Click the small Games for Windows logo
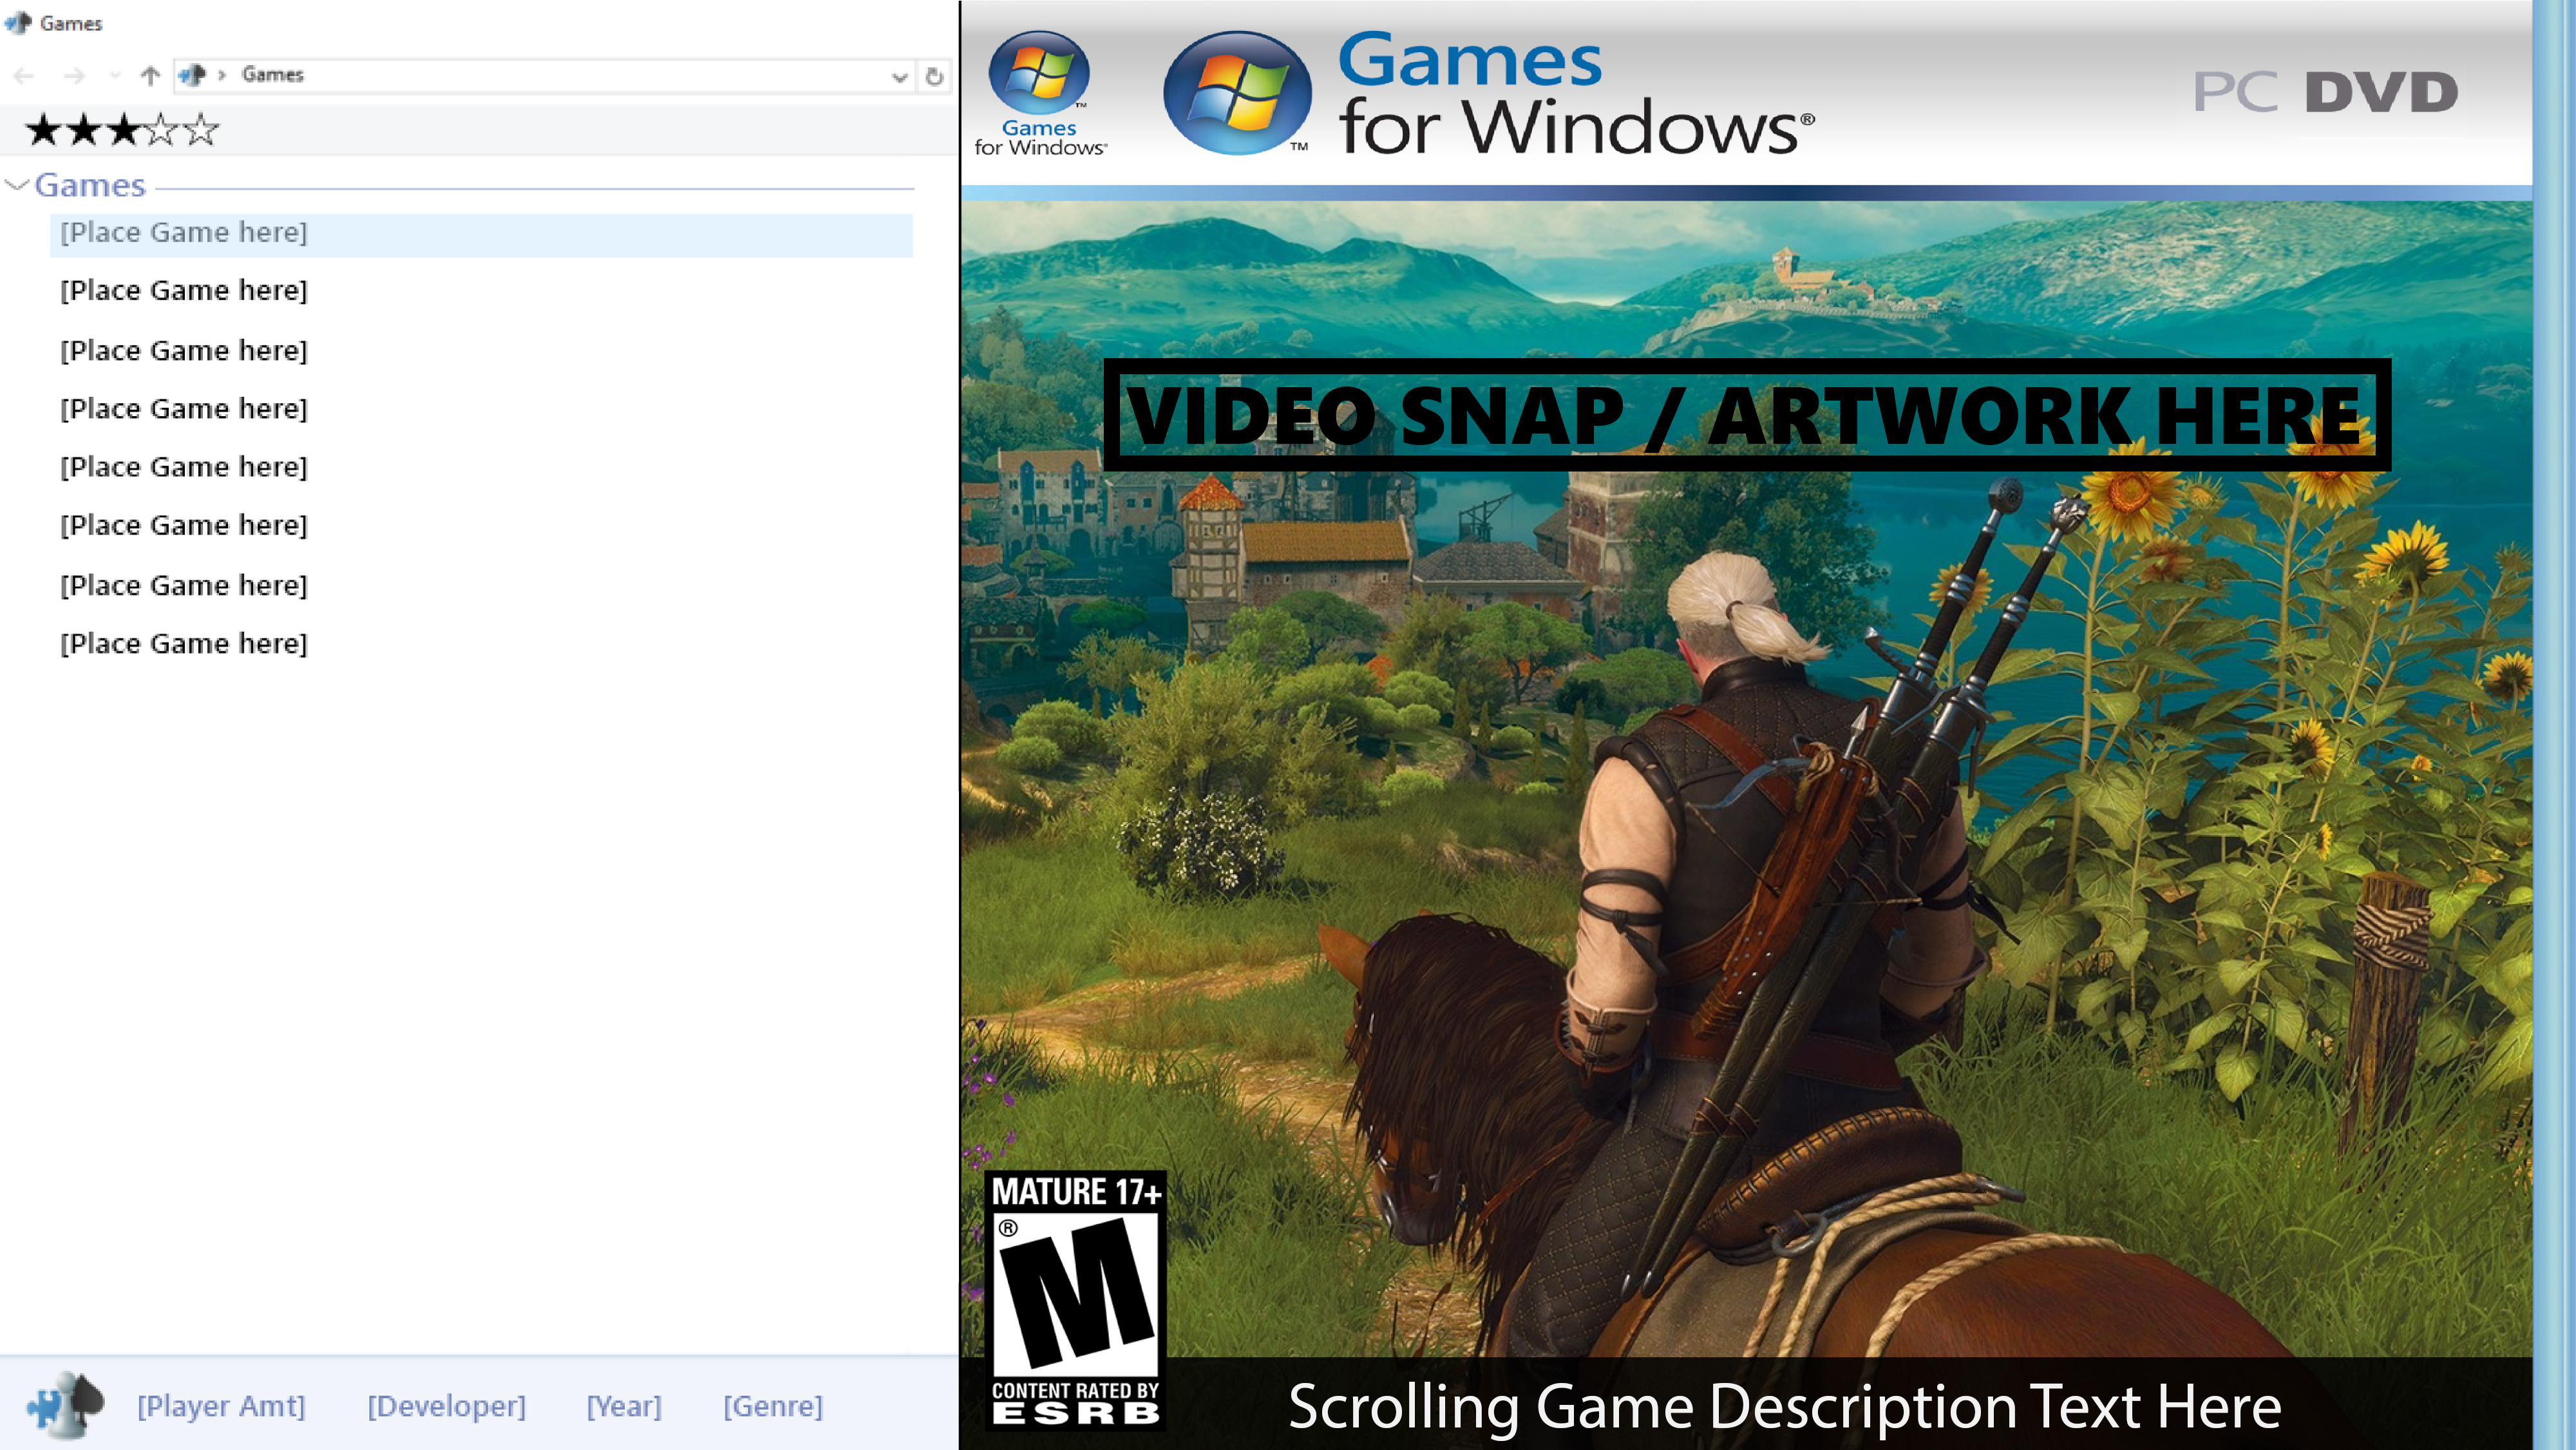The width and height of the screenshot is (2576, 1450). pos(1040,94)
